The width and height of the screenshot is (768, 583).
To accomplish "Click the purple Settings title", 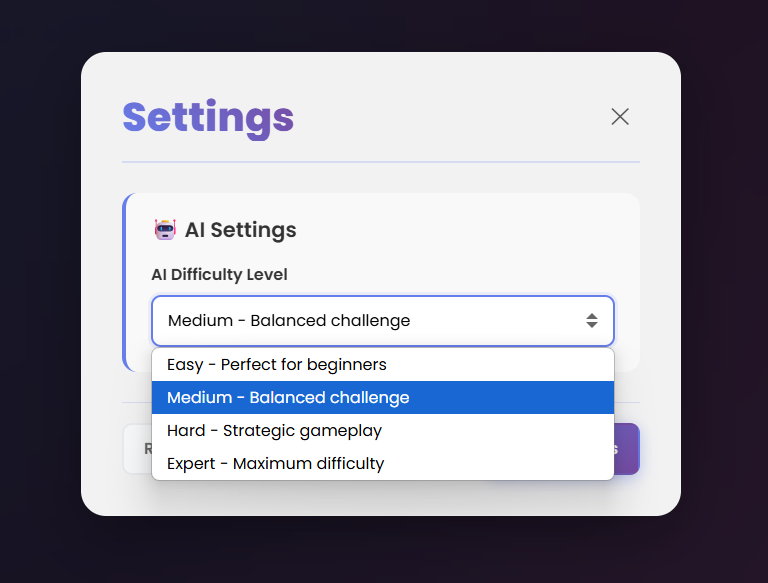I will pos(208,118).
